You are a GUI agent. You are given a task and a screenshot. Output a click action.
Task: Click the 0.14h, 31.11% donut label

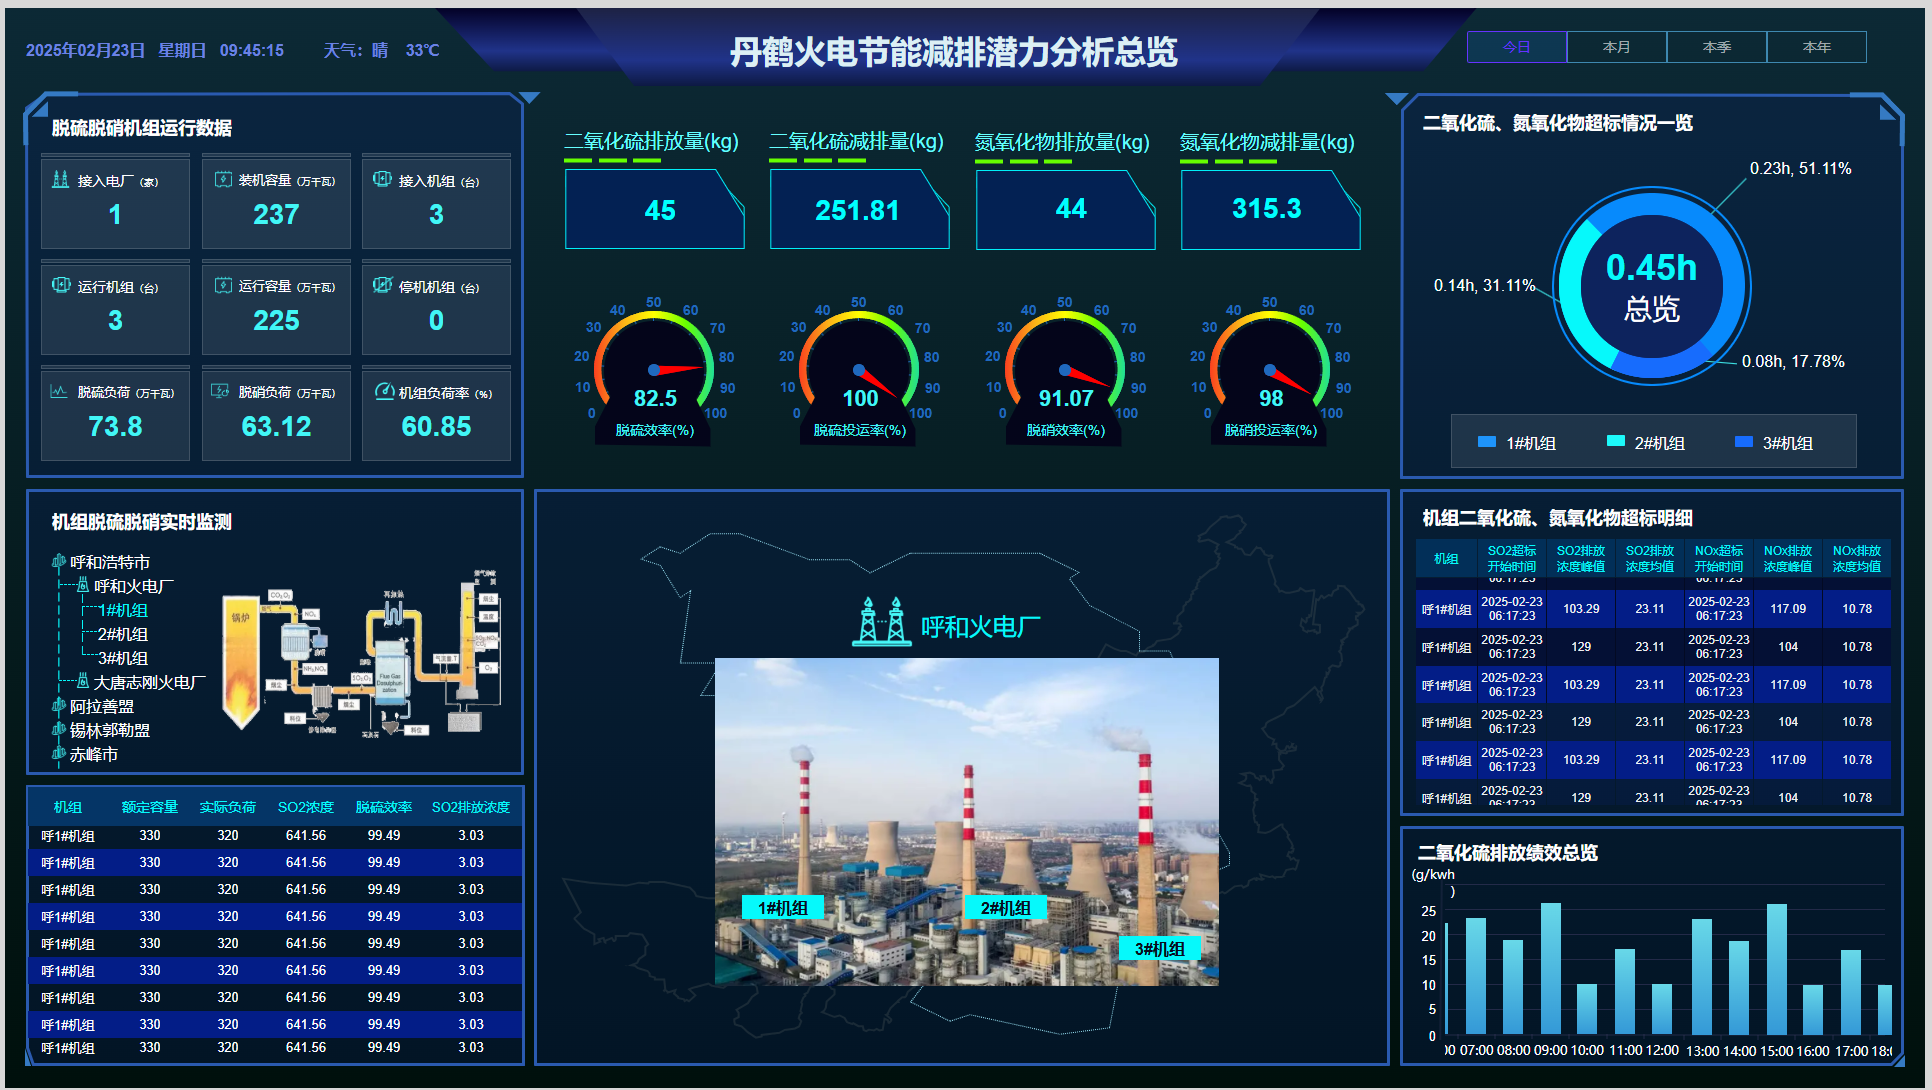[1484, 285]
